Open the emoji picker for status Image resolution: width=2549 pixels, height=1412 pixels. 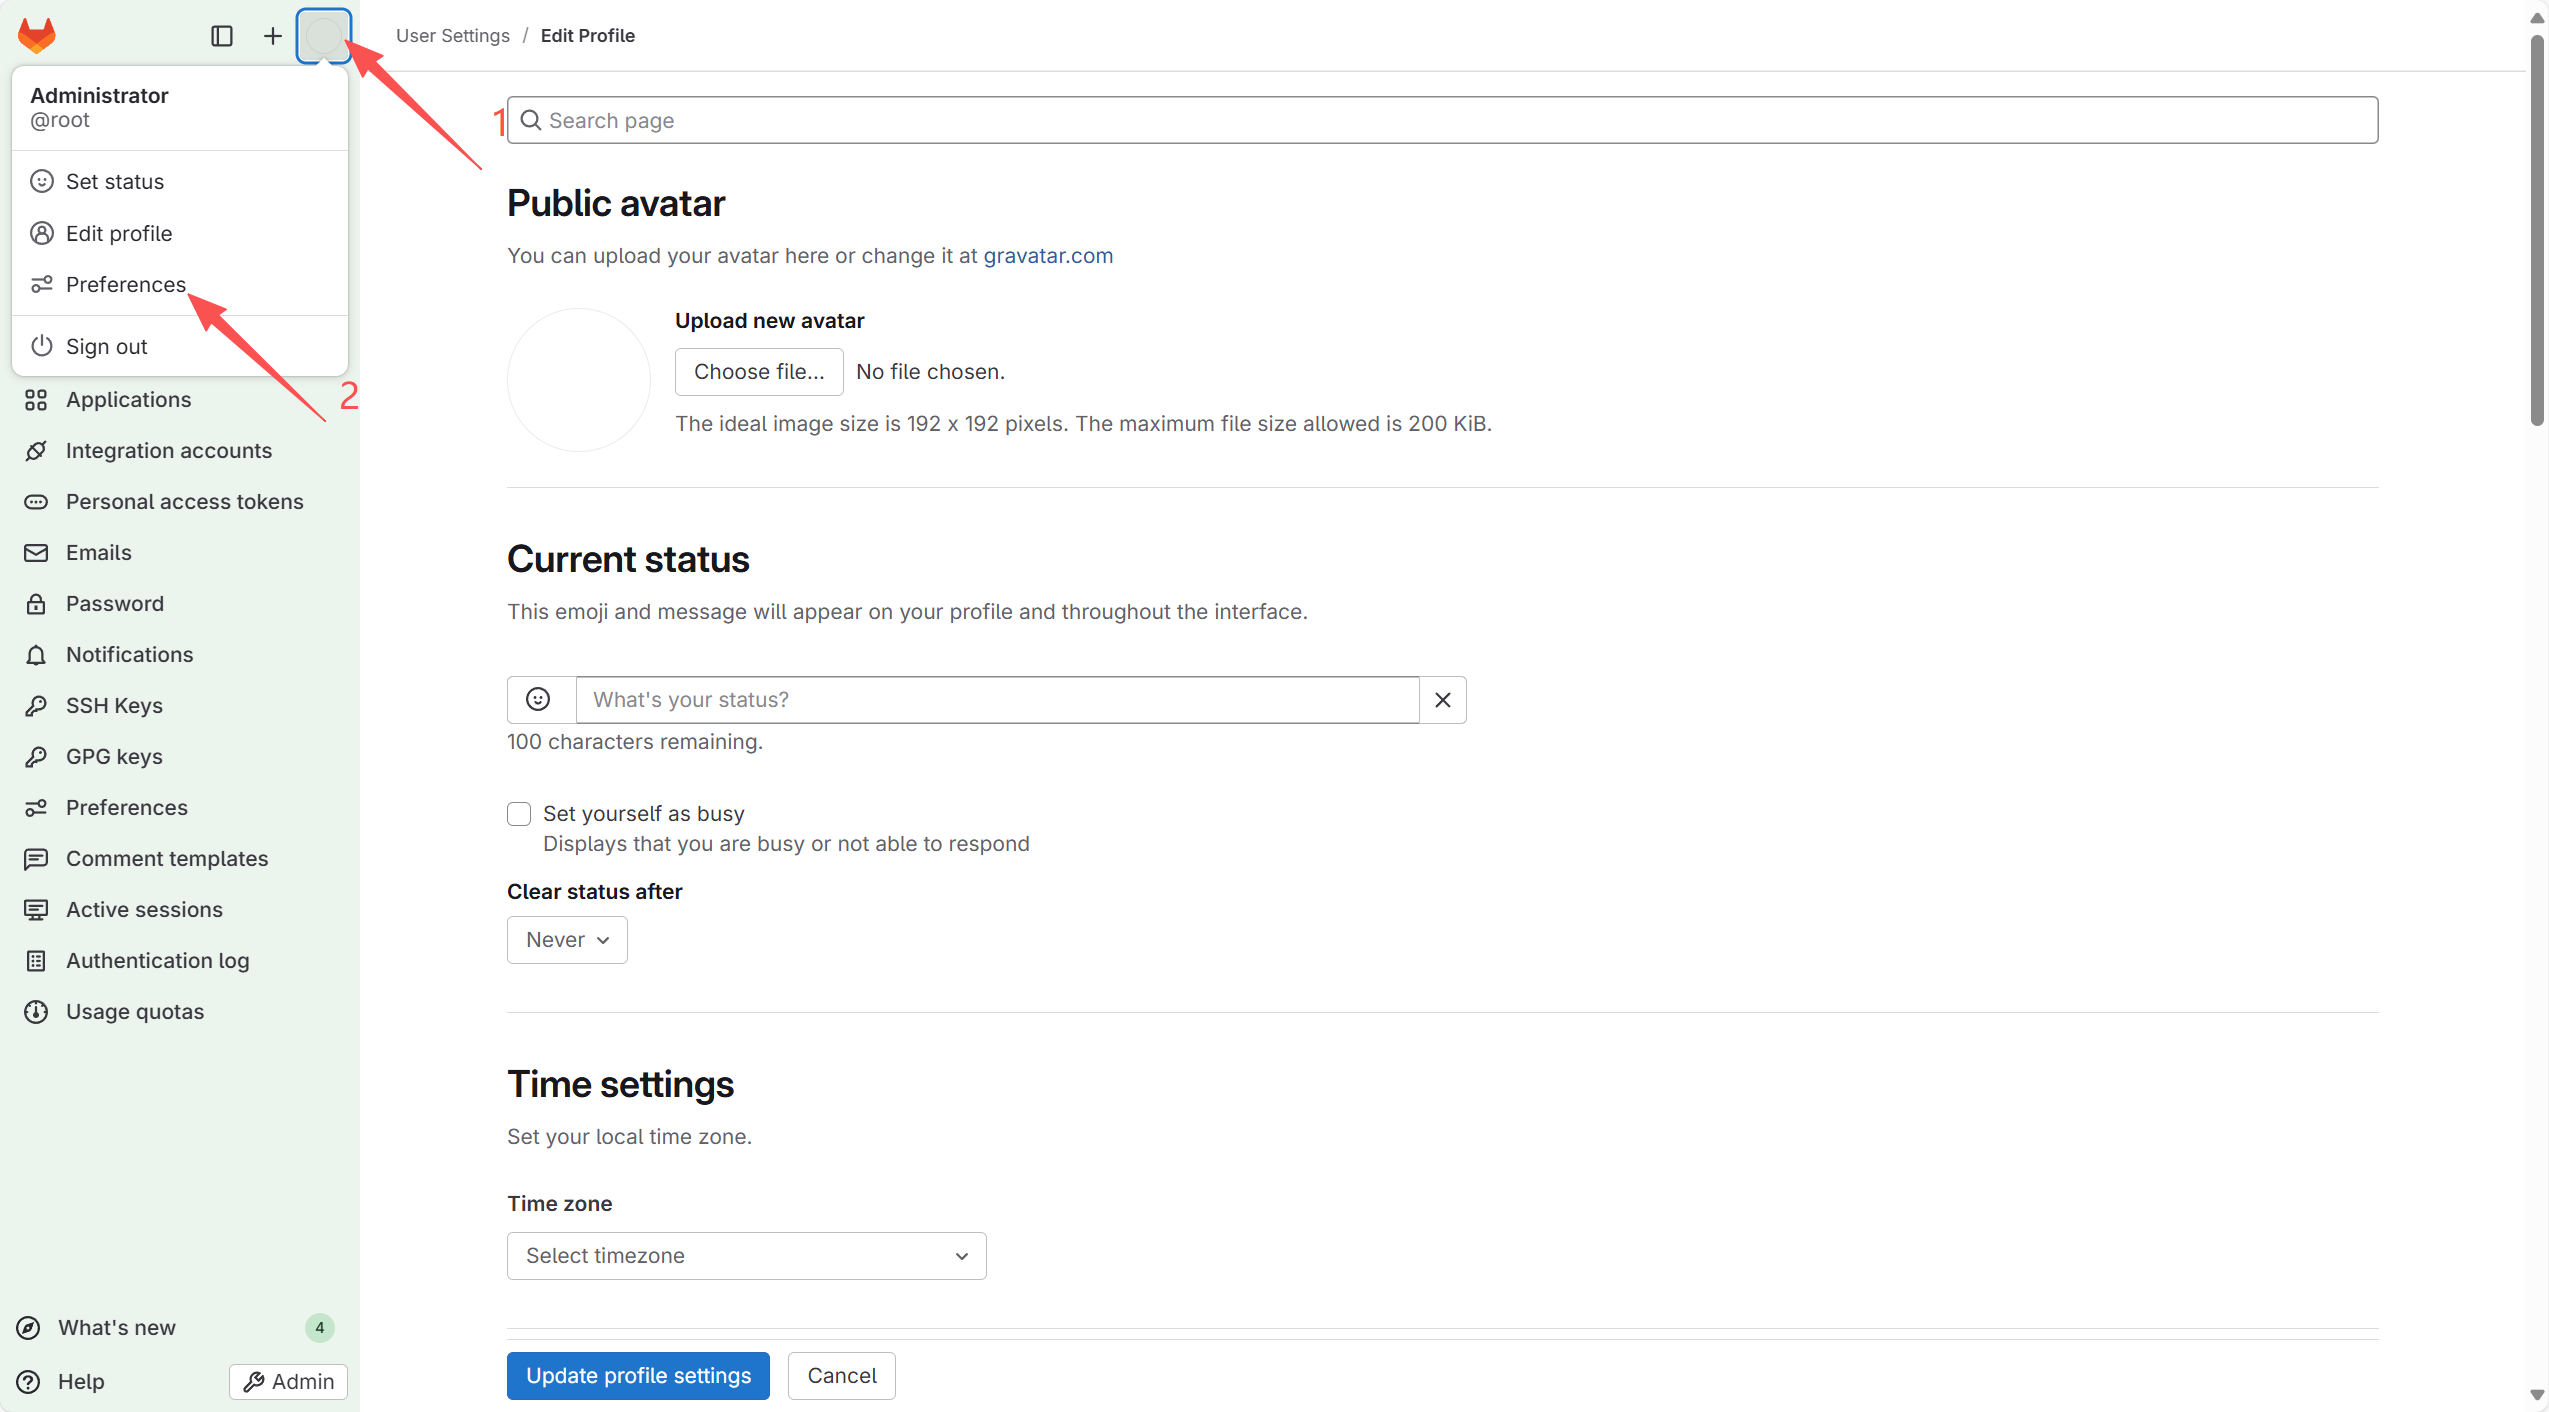pos(539,700)
